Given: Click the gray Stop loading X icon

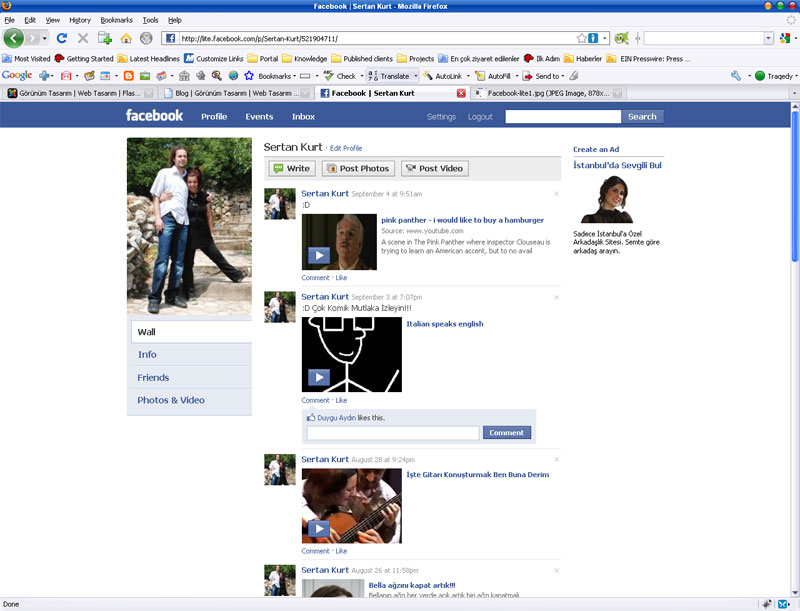Looking at the screenshot, I should point(83,38).
